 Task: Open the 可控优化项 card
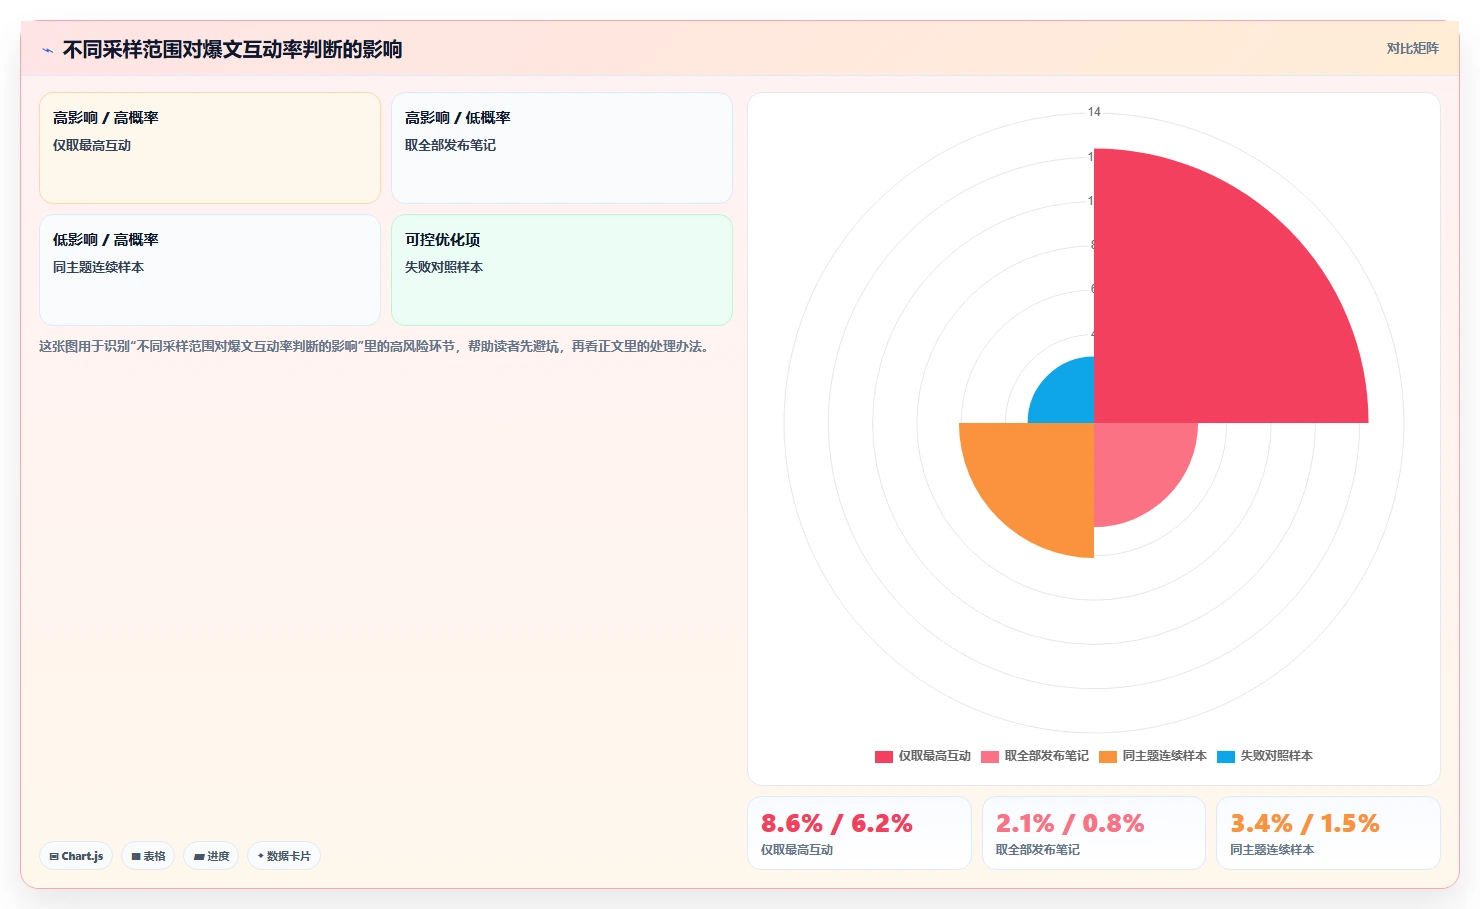click(562, 270)
